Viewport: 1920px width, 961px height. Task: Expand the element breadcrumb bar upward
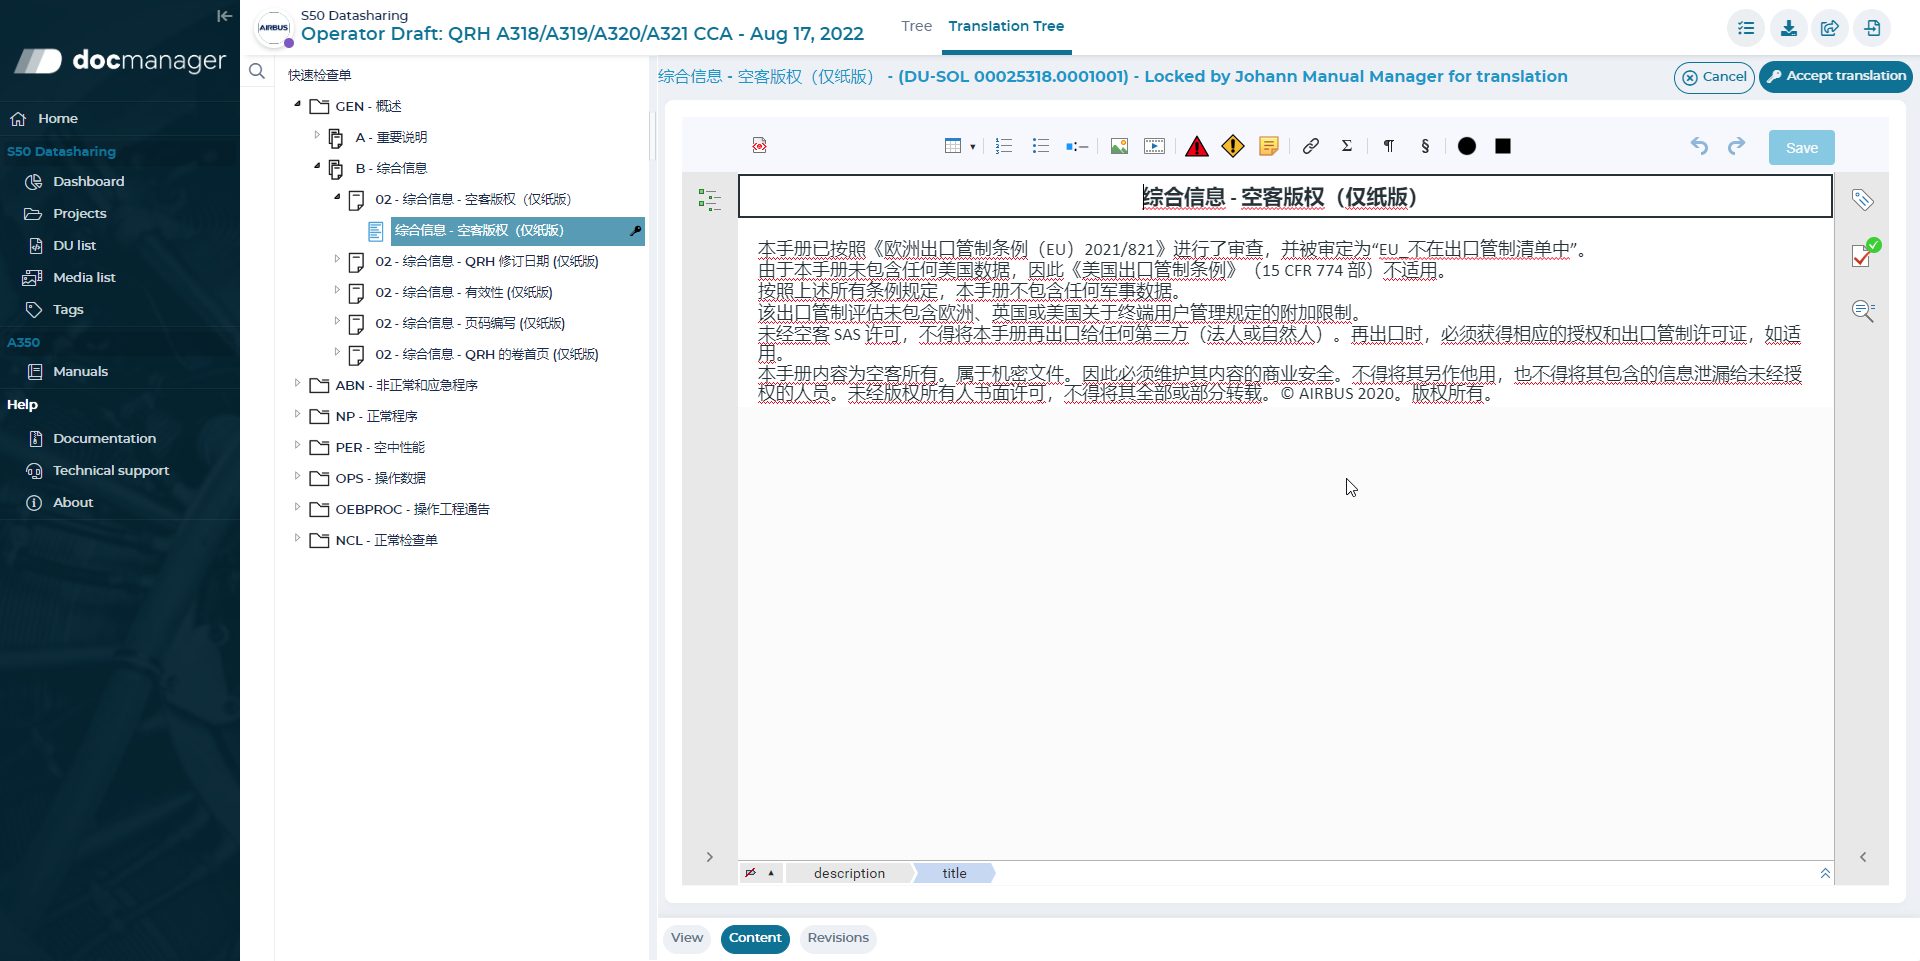click(1825, 873)
